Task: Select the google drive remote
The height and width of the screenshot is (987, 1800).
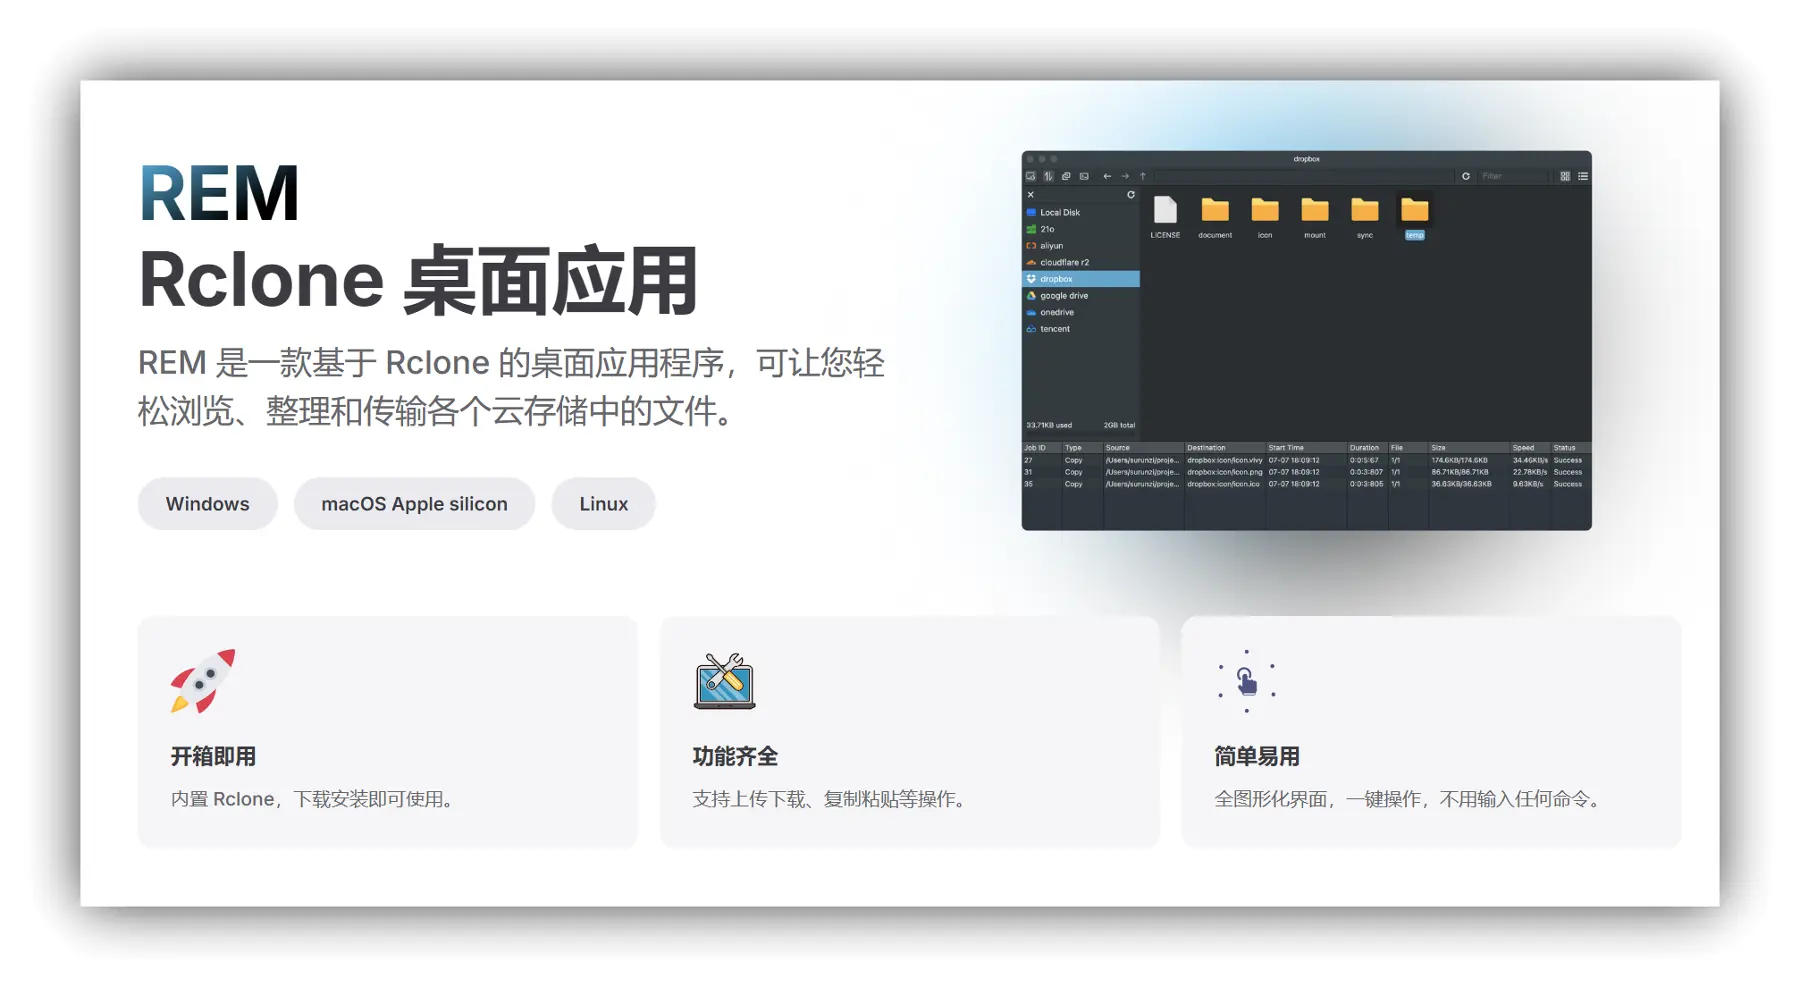Action: coord(1081,296)
